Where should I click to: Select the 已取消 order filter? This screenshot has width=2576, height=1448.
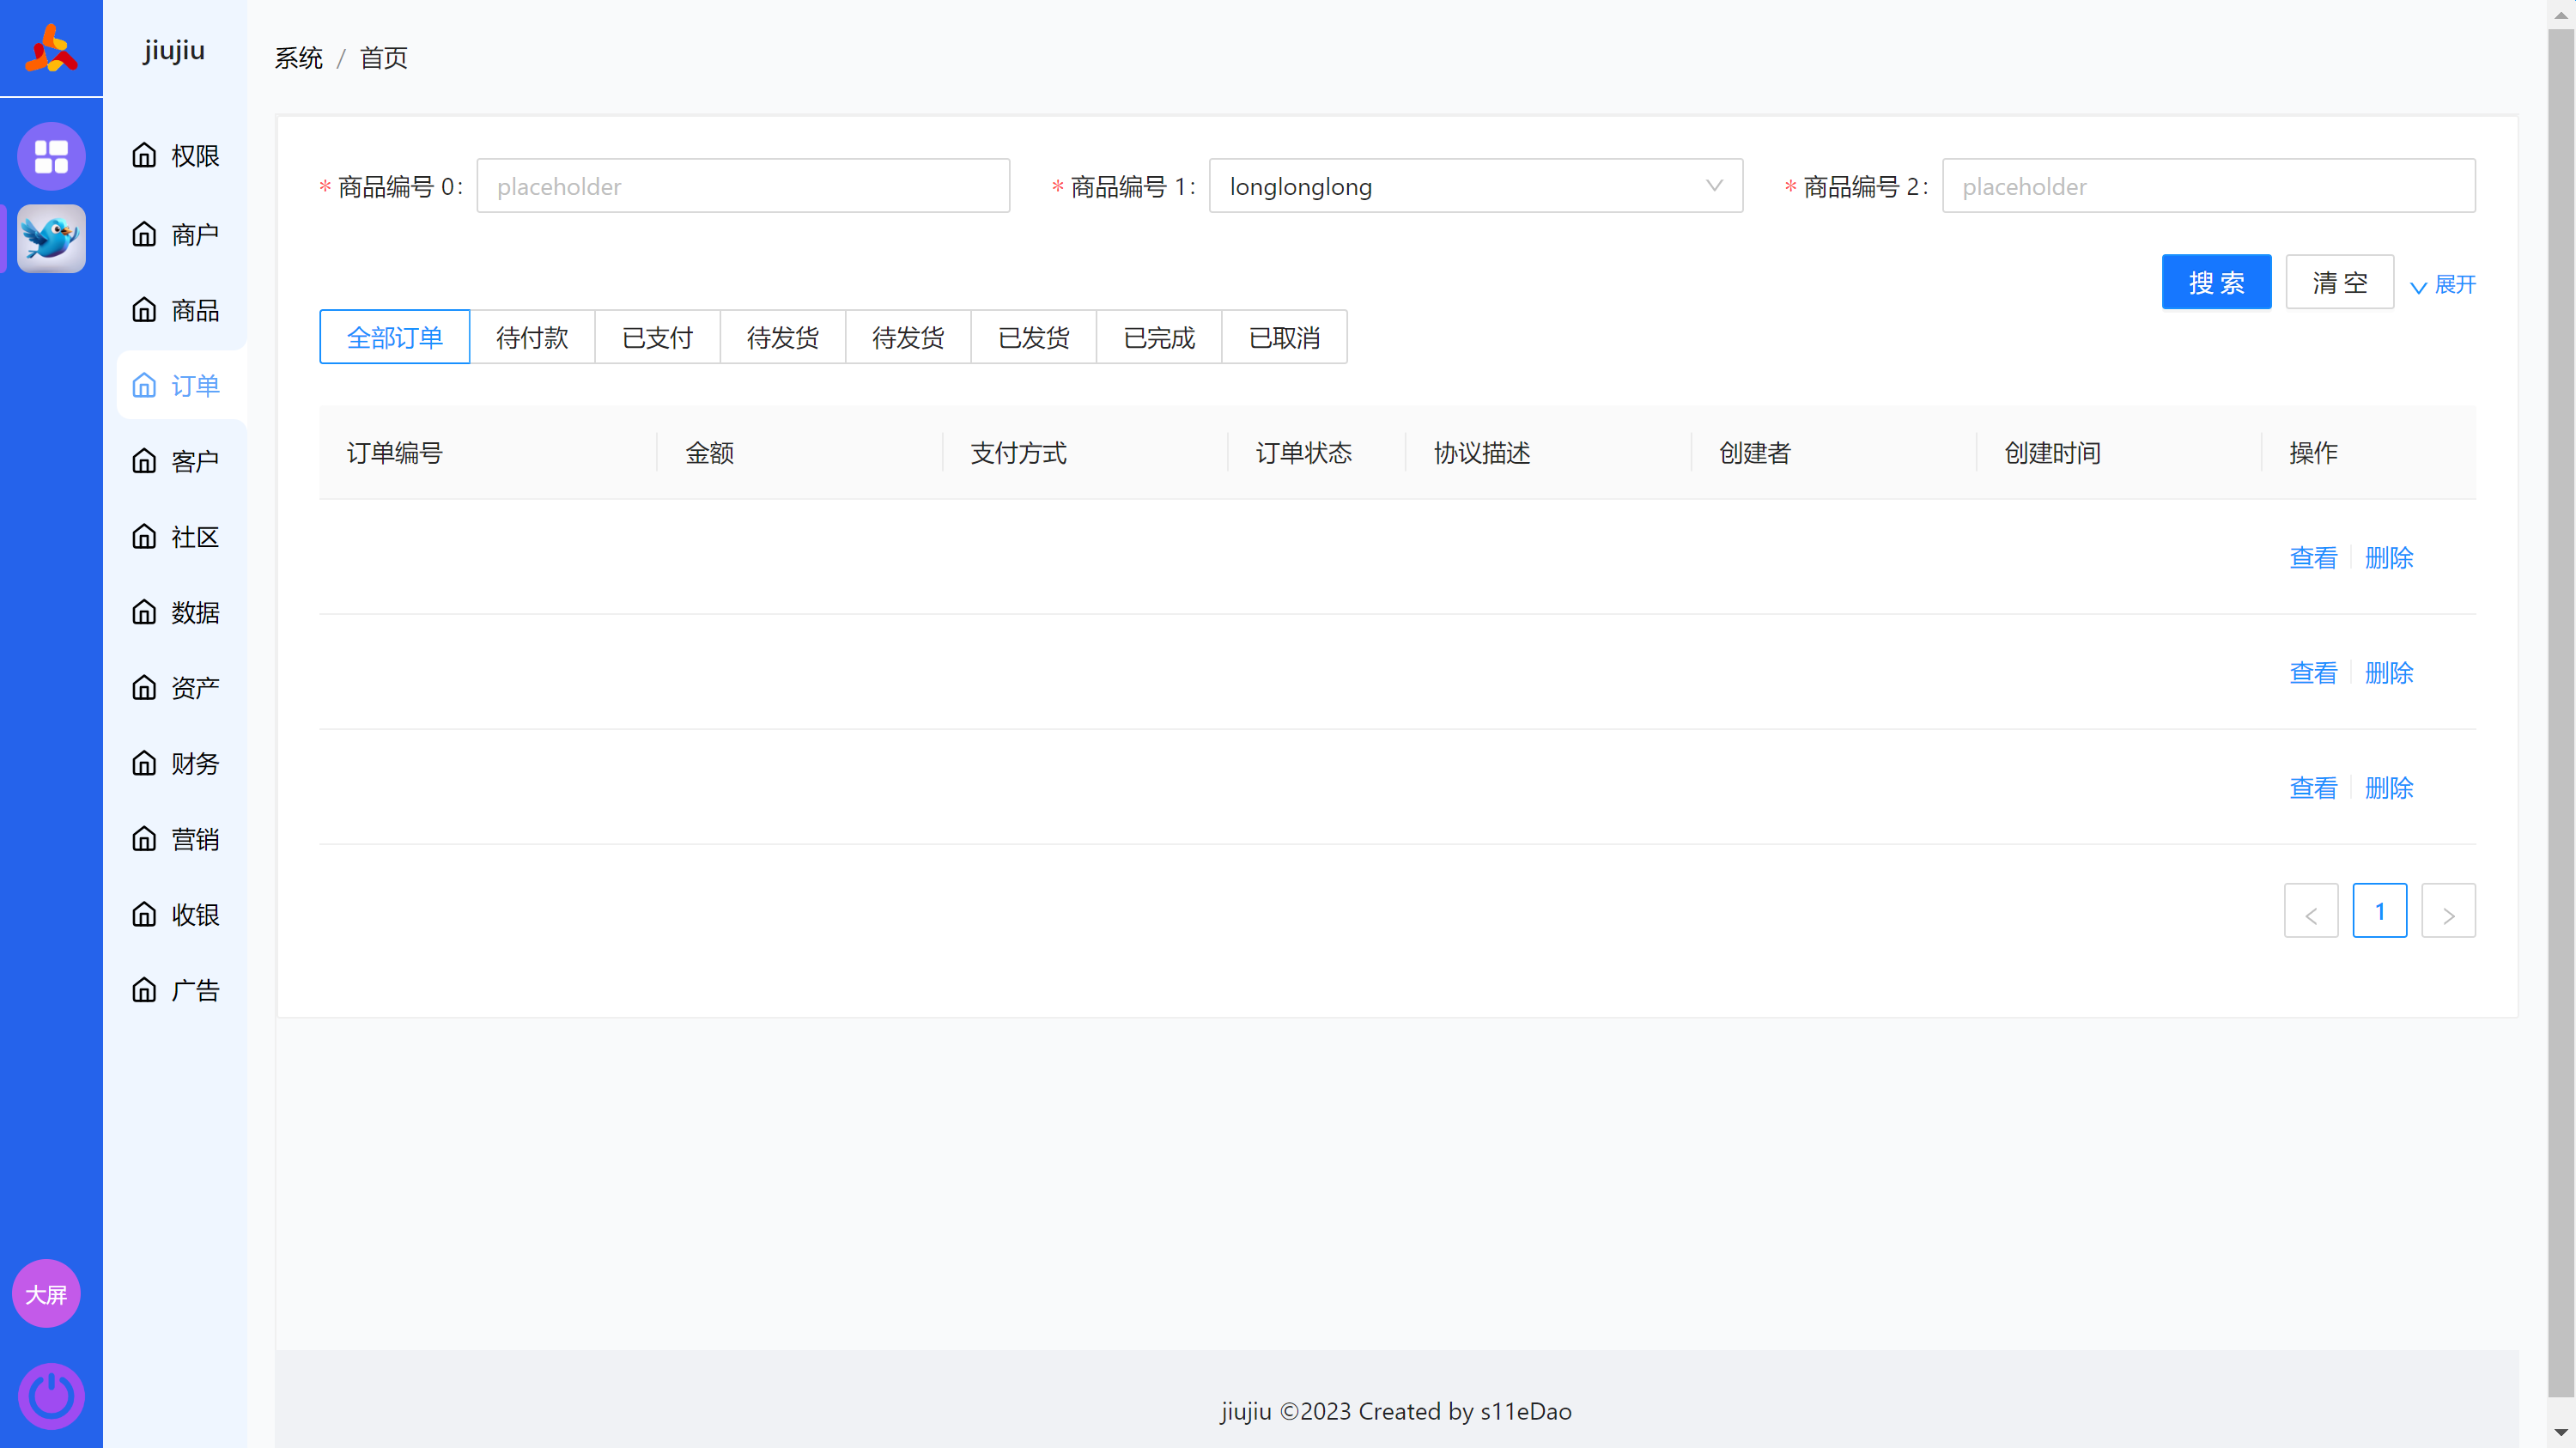(1284, 337)
